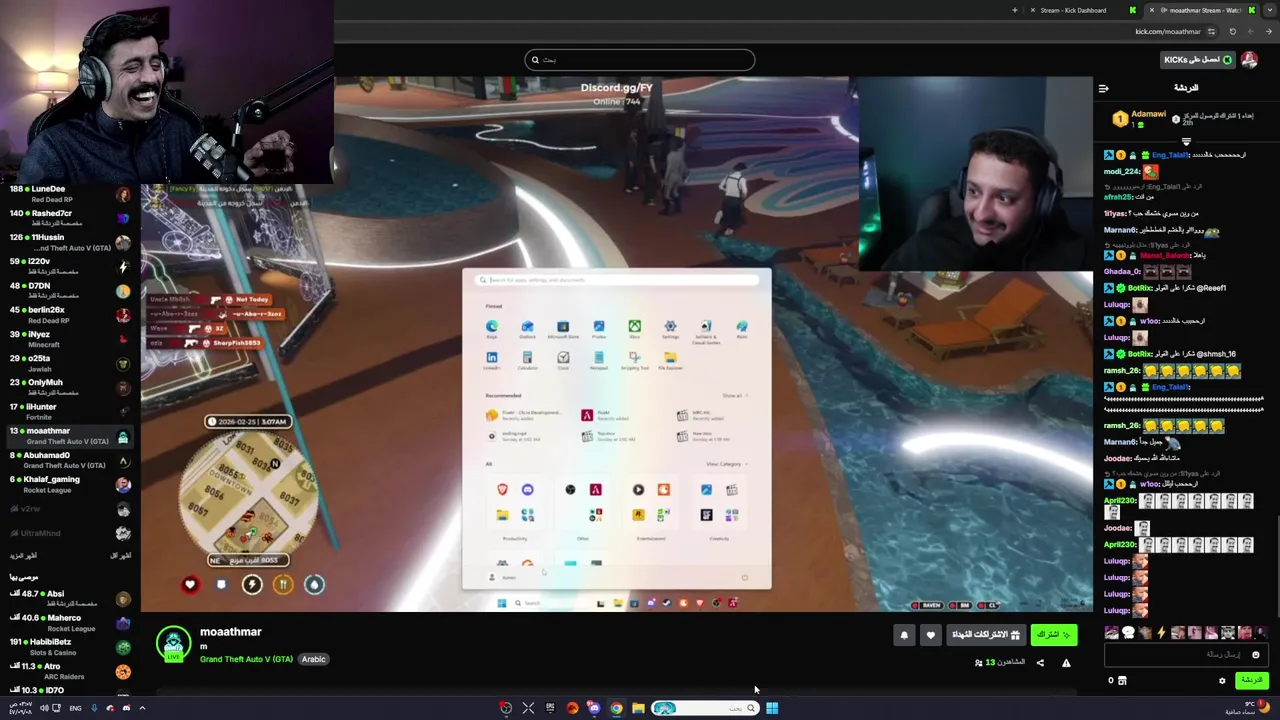This screenshot has height=720, width=1280.
Task: Click the search magnifier in Kick search bar
Action: coord(535,60)
